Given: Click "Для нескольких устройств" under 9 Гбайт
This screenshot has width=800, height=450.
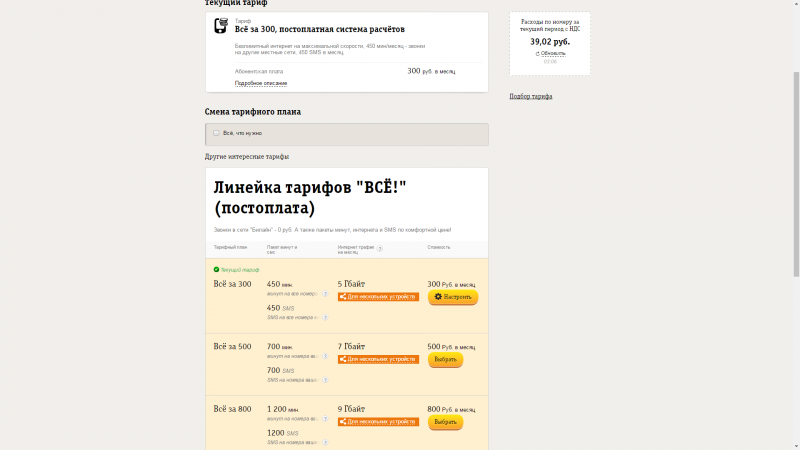Looking at the screenshot, I should [x=378, y=422].
